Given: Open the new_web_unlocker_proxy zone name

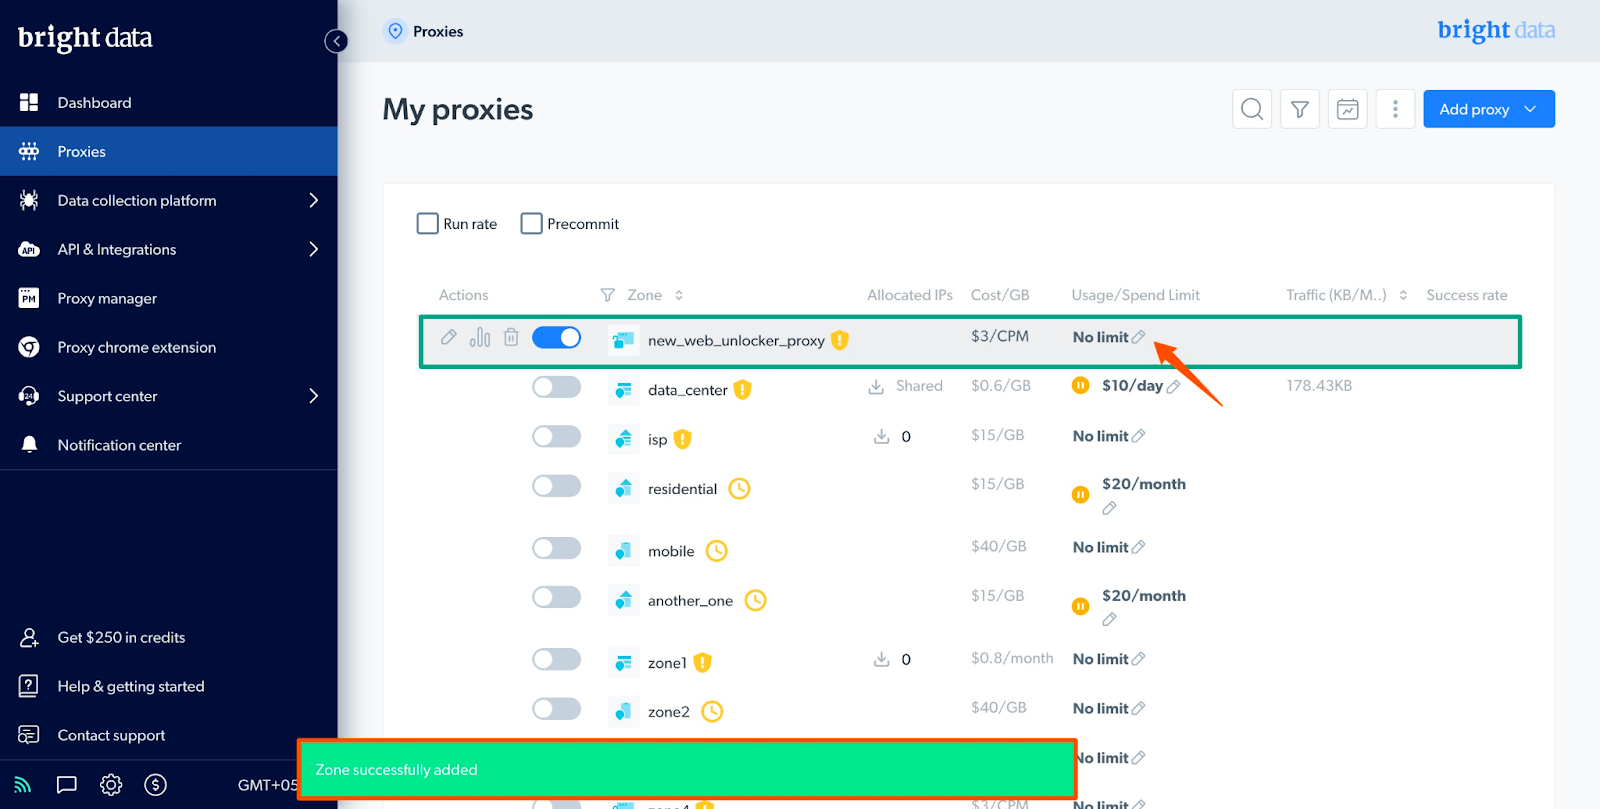Looking at the screenshot, I should [736, 340].
